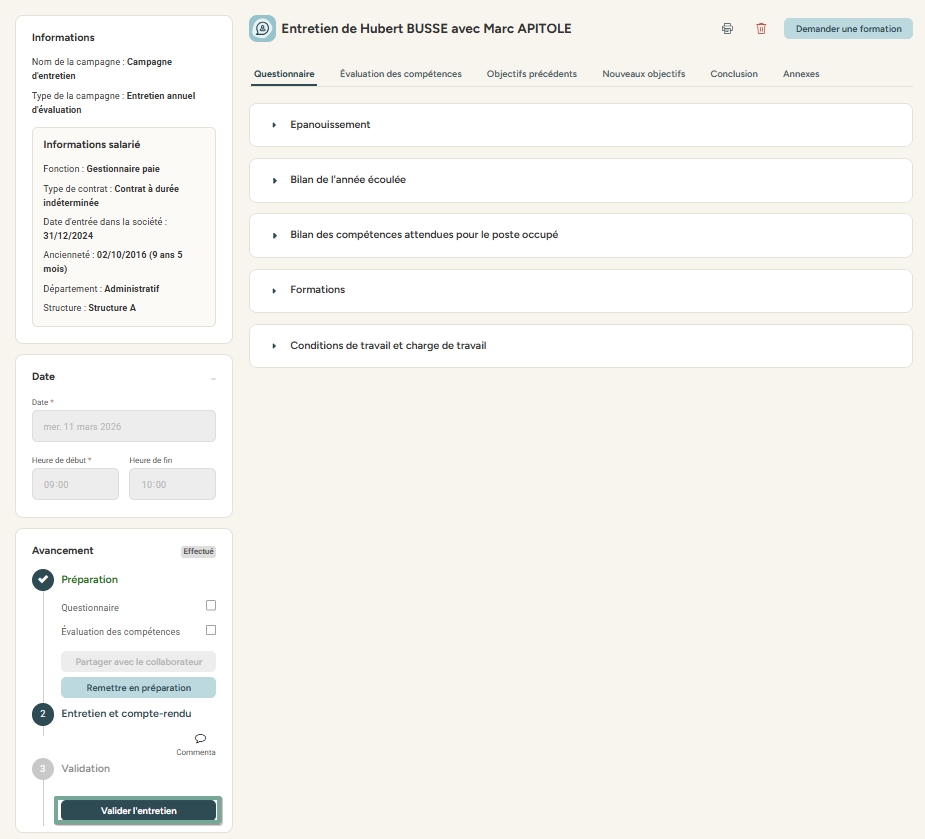The height and width of the screenshot is (839, 925).
Task: Expand Bilan de l'année écoulée section
Action: (347, 180)
